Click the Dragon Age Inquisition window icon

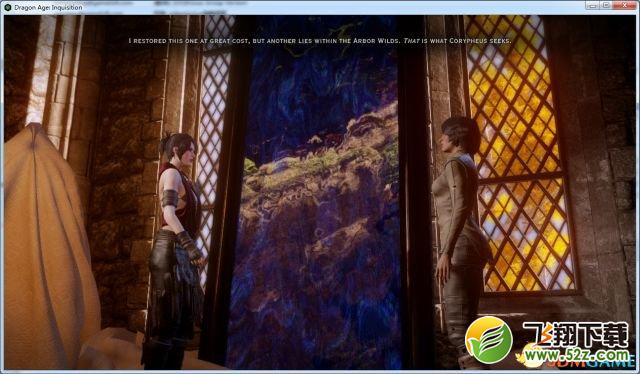7,7
